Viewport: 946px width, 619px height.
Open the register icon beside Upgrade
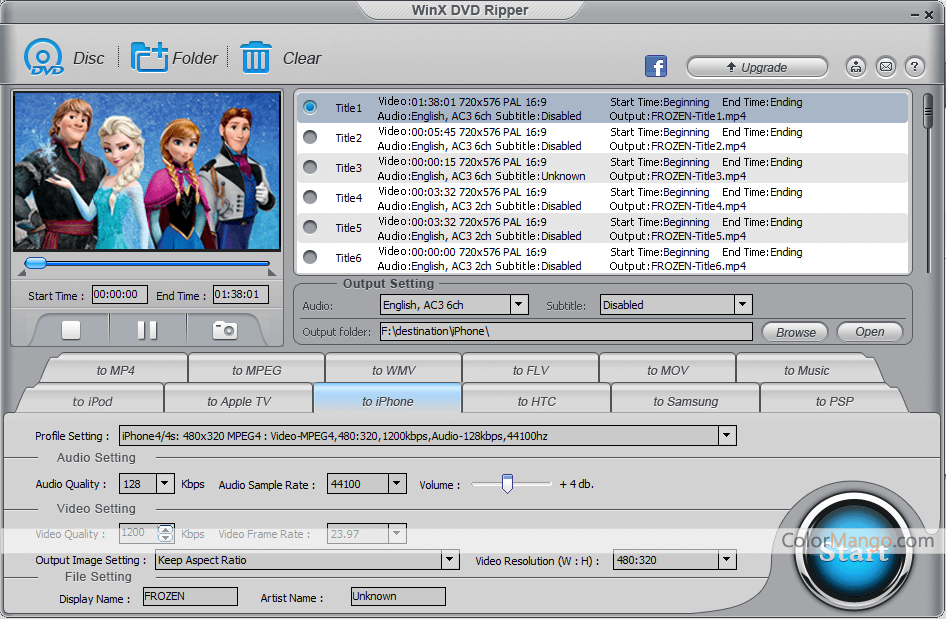coord(856,66)
